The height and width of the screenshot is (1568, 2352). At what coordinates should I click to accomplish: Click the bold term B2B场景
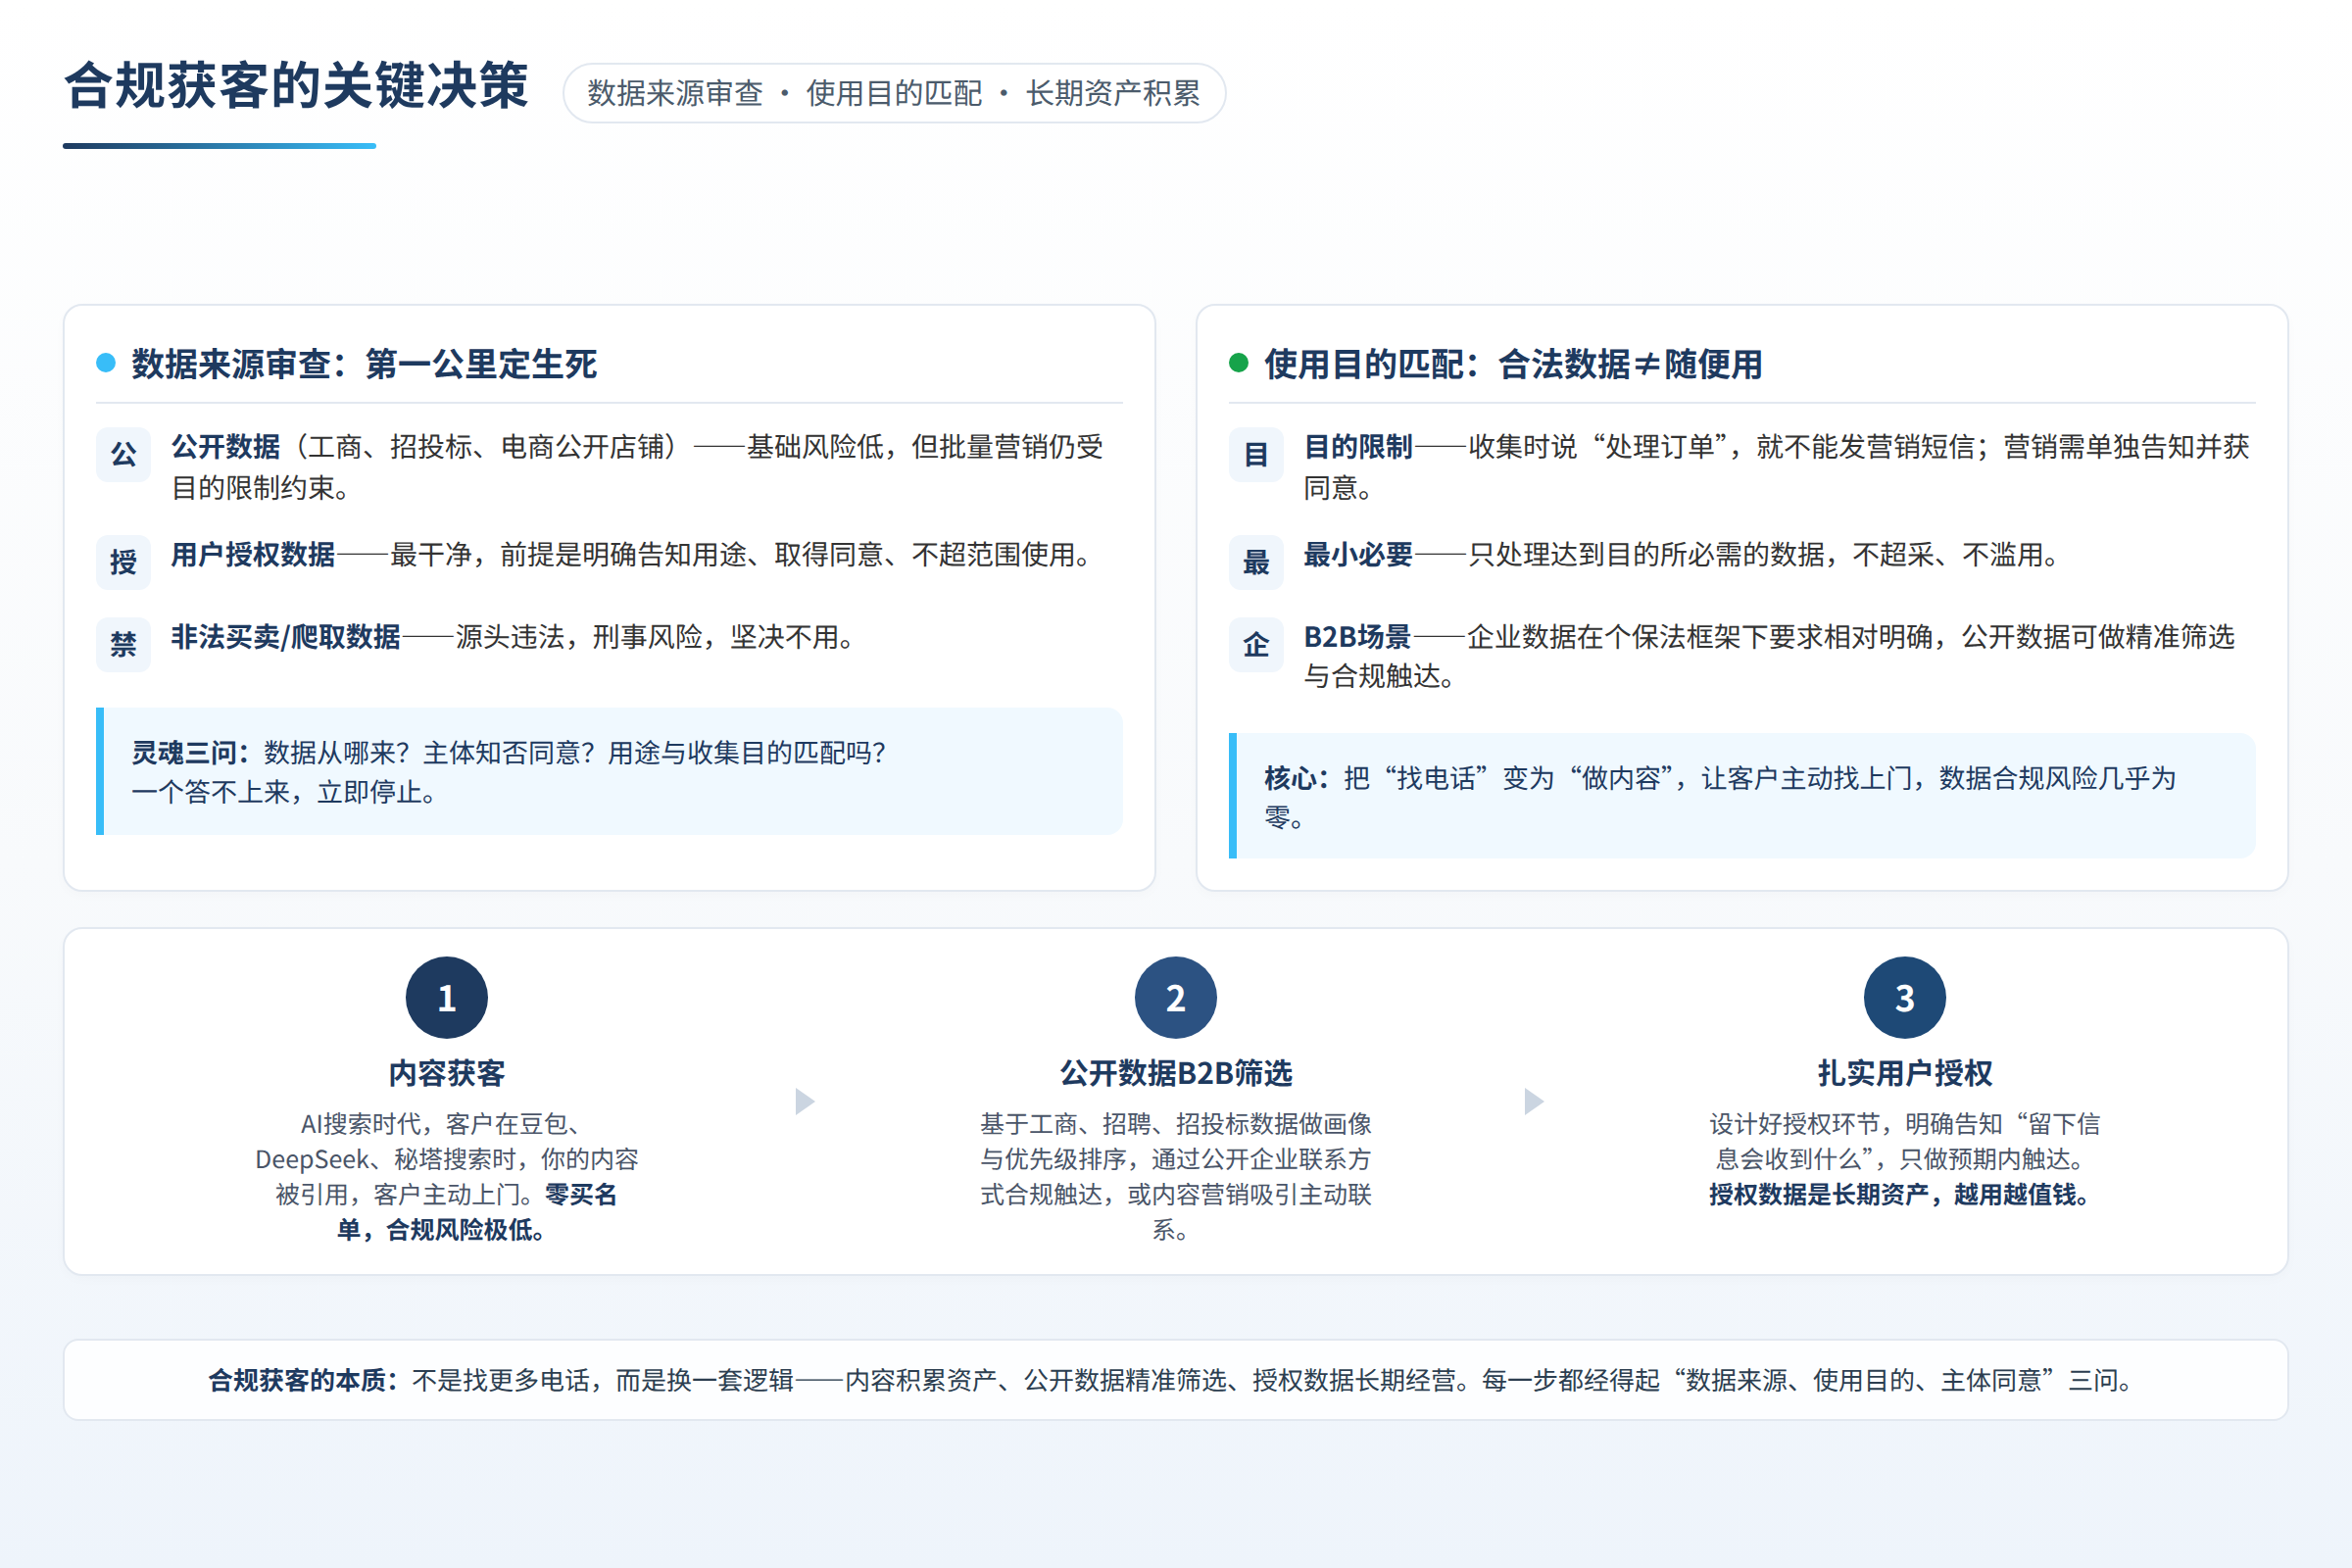1357,637
